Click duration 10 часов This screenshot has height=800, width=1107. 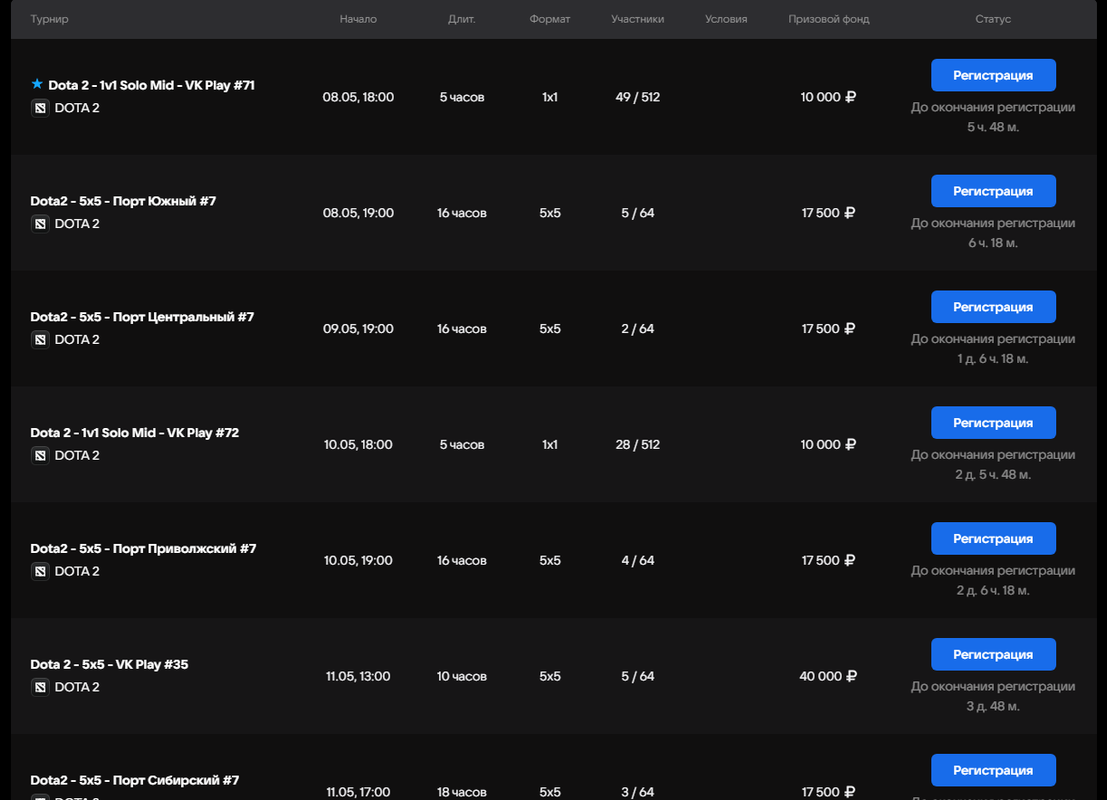(x=462, y=676)
